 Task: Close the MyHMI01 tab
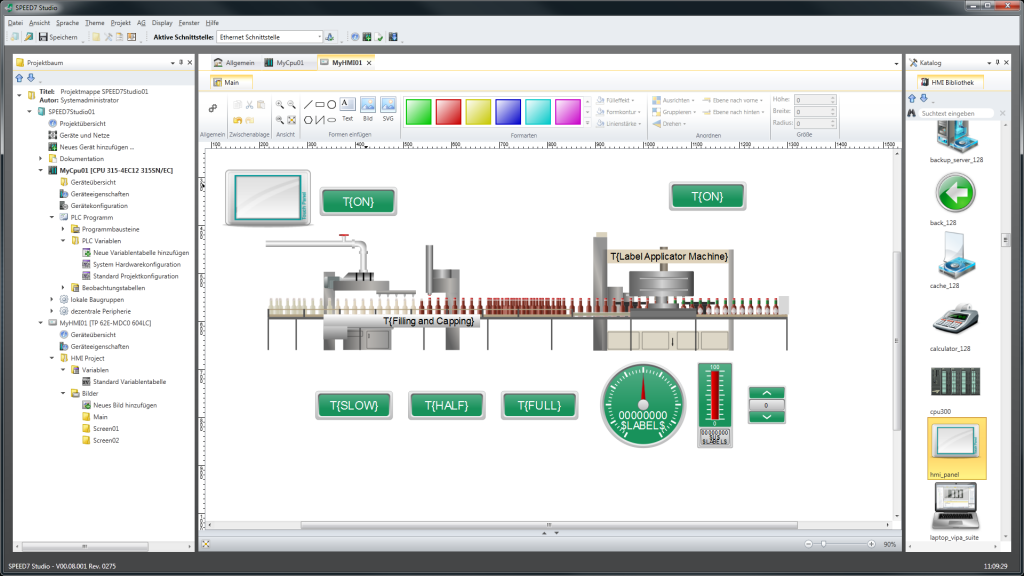pyautogui.click(x=369, y=63)
